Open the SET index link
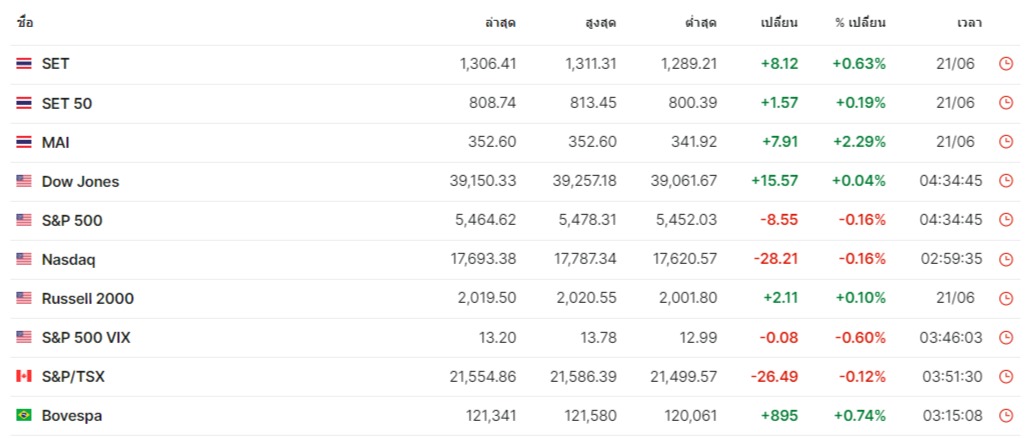1027x438 pixels. [55, 64]
